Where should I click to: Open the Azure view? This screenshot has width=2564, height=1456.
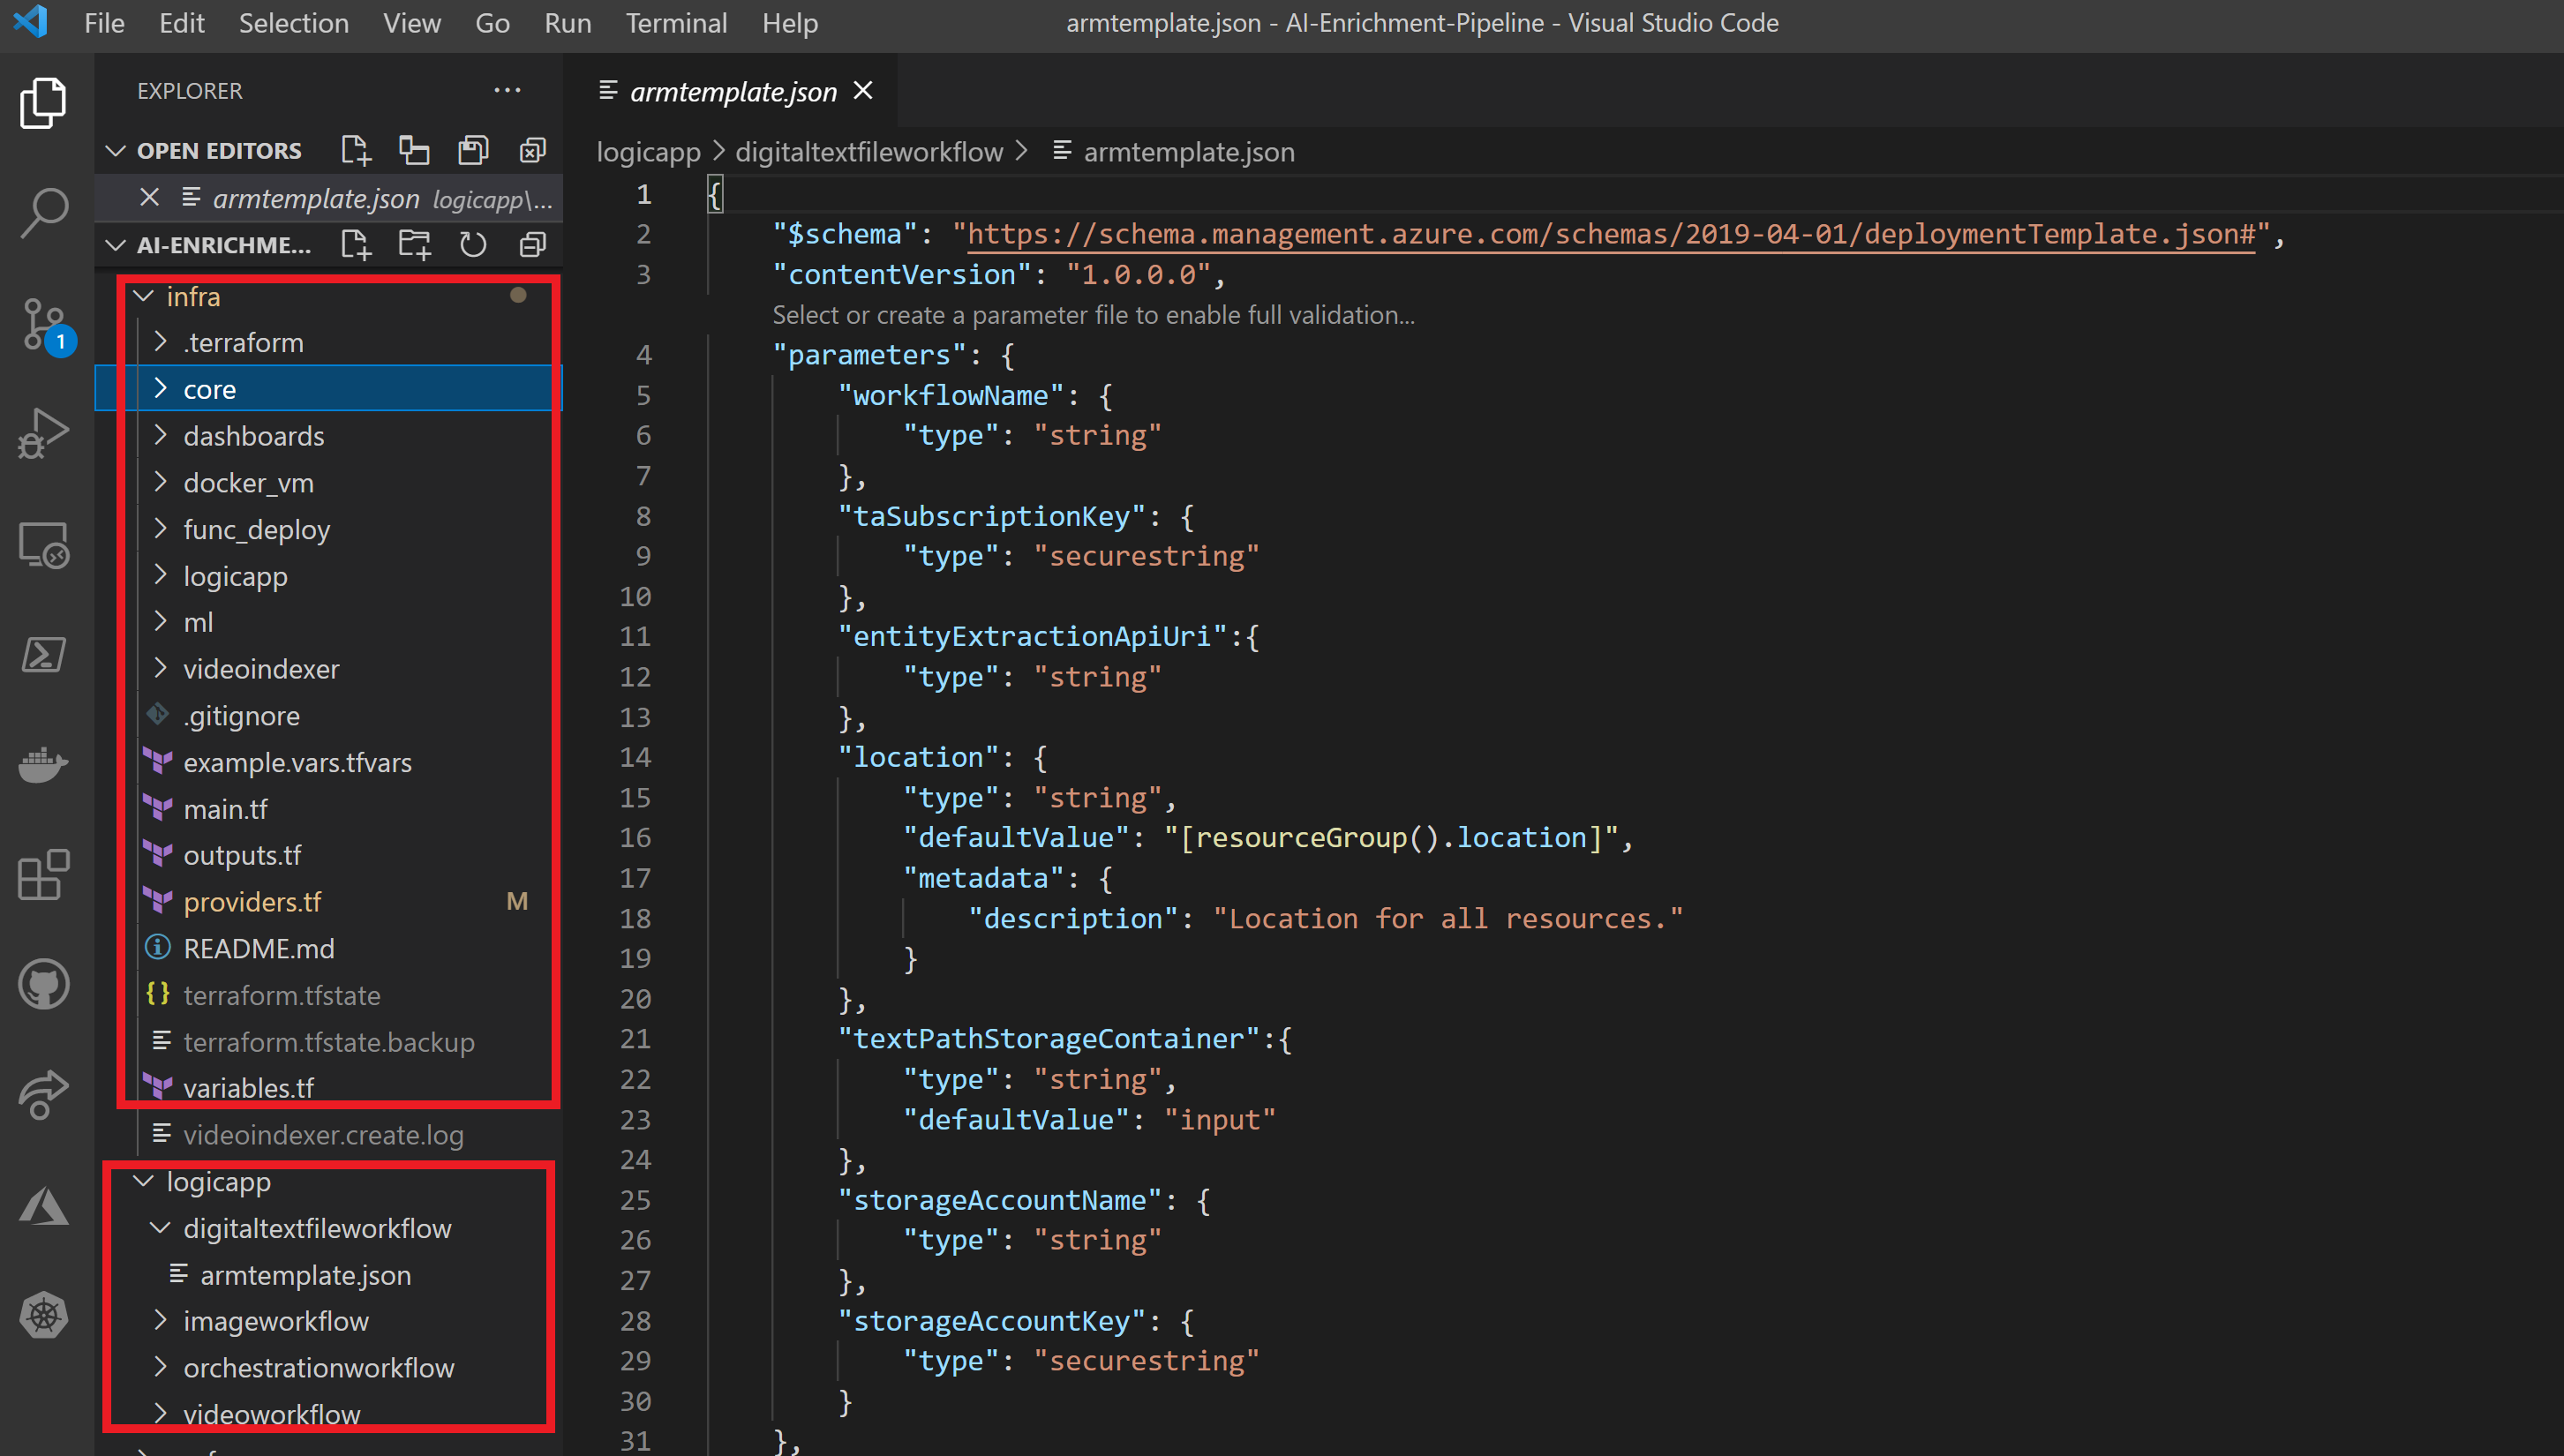[x=43, y=1206]
